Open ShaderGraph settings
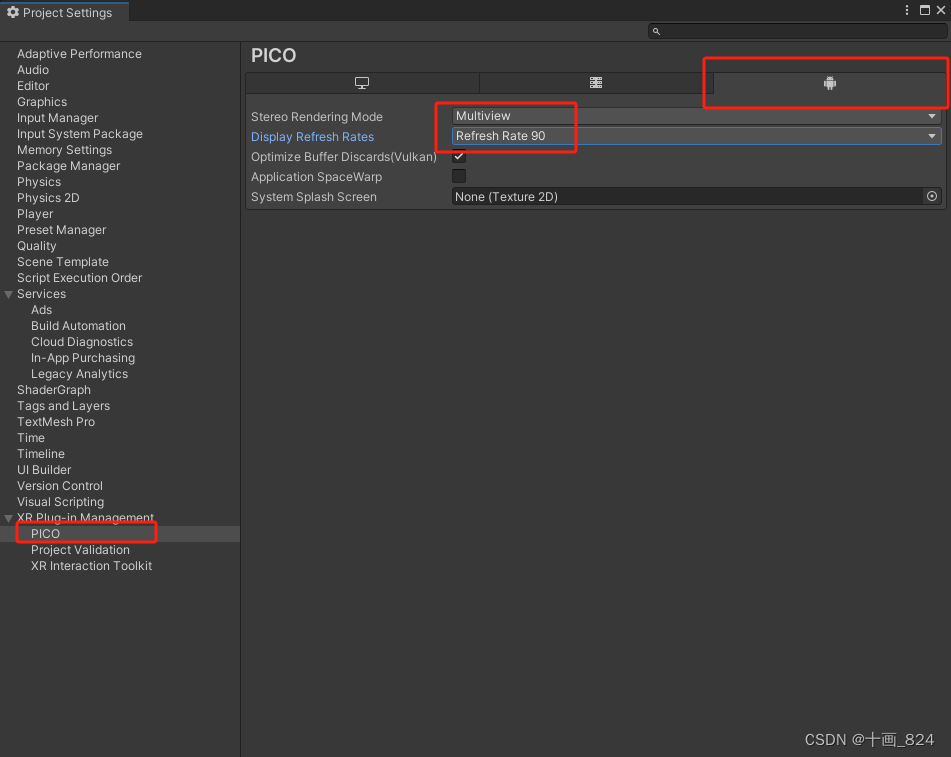The height and width of the screenshot is (757, 951). [54, 389]
